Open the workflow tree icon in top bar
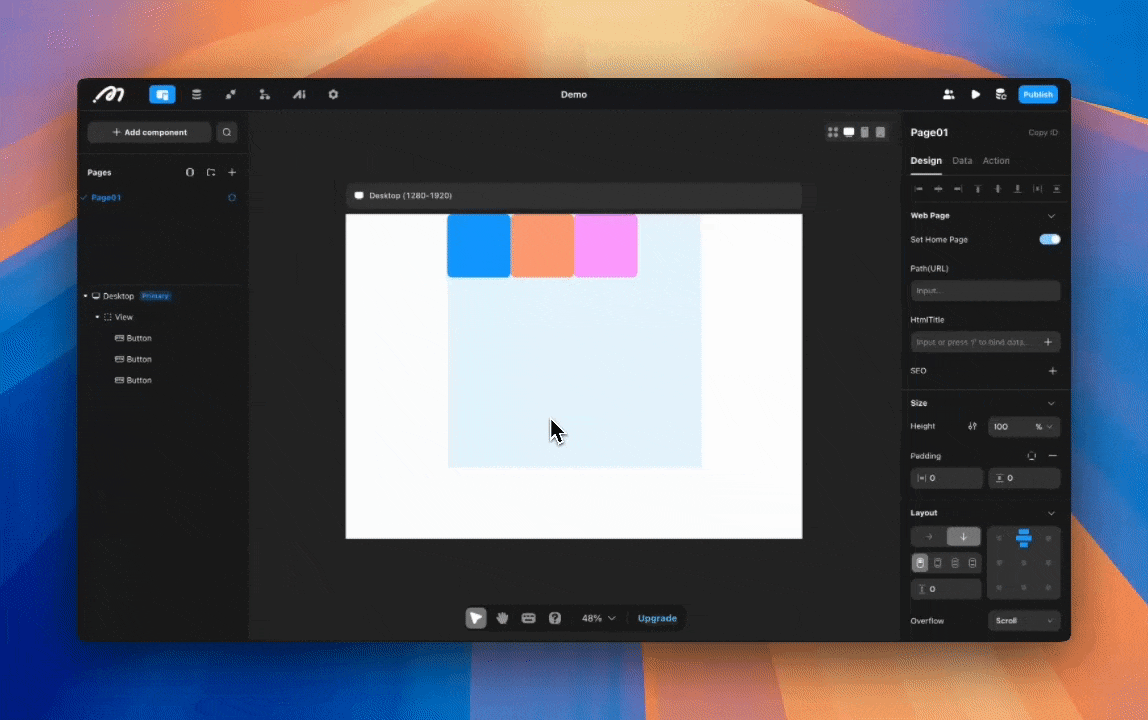Image resolution: width=1148 pixels, height=720 pixels. [264, 94]
